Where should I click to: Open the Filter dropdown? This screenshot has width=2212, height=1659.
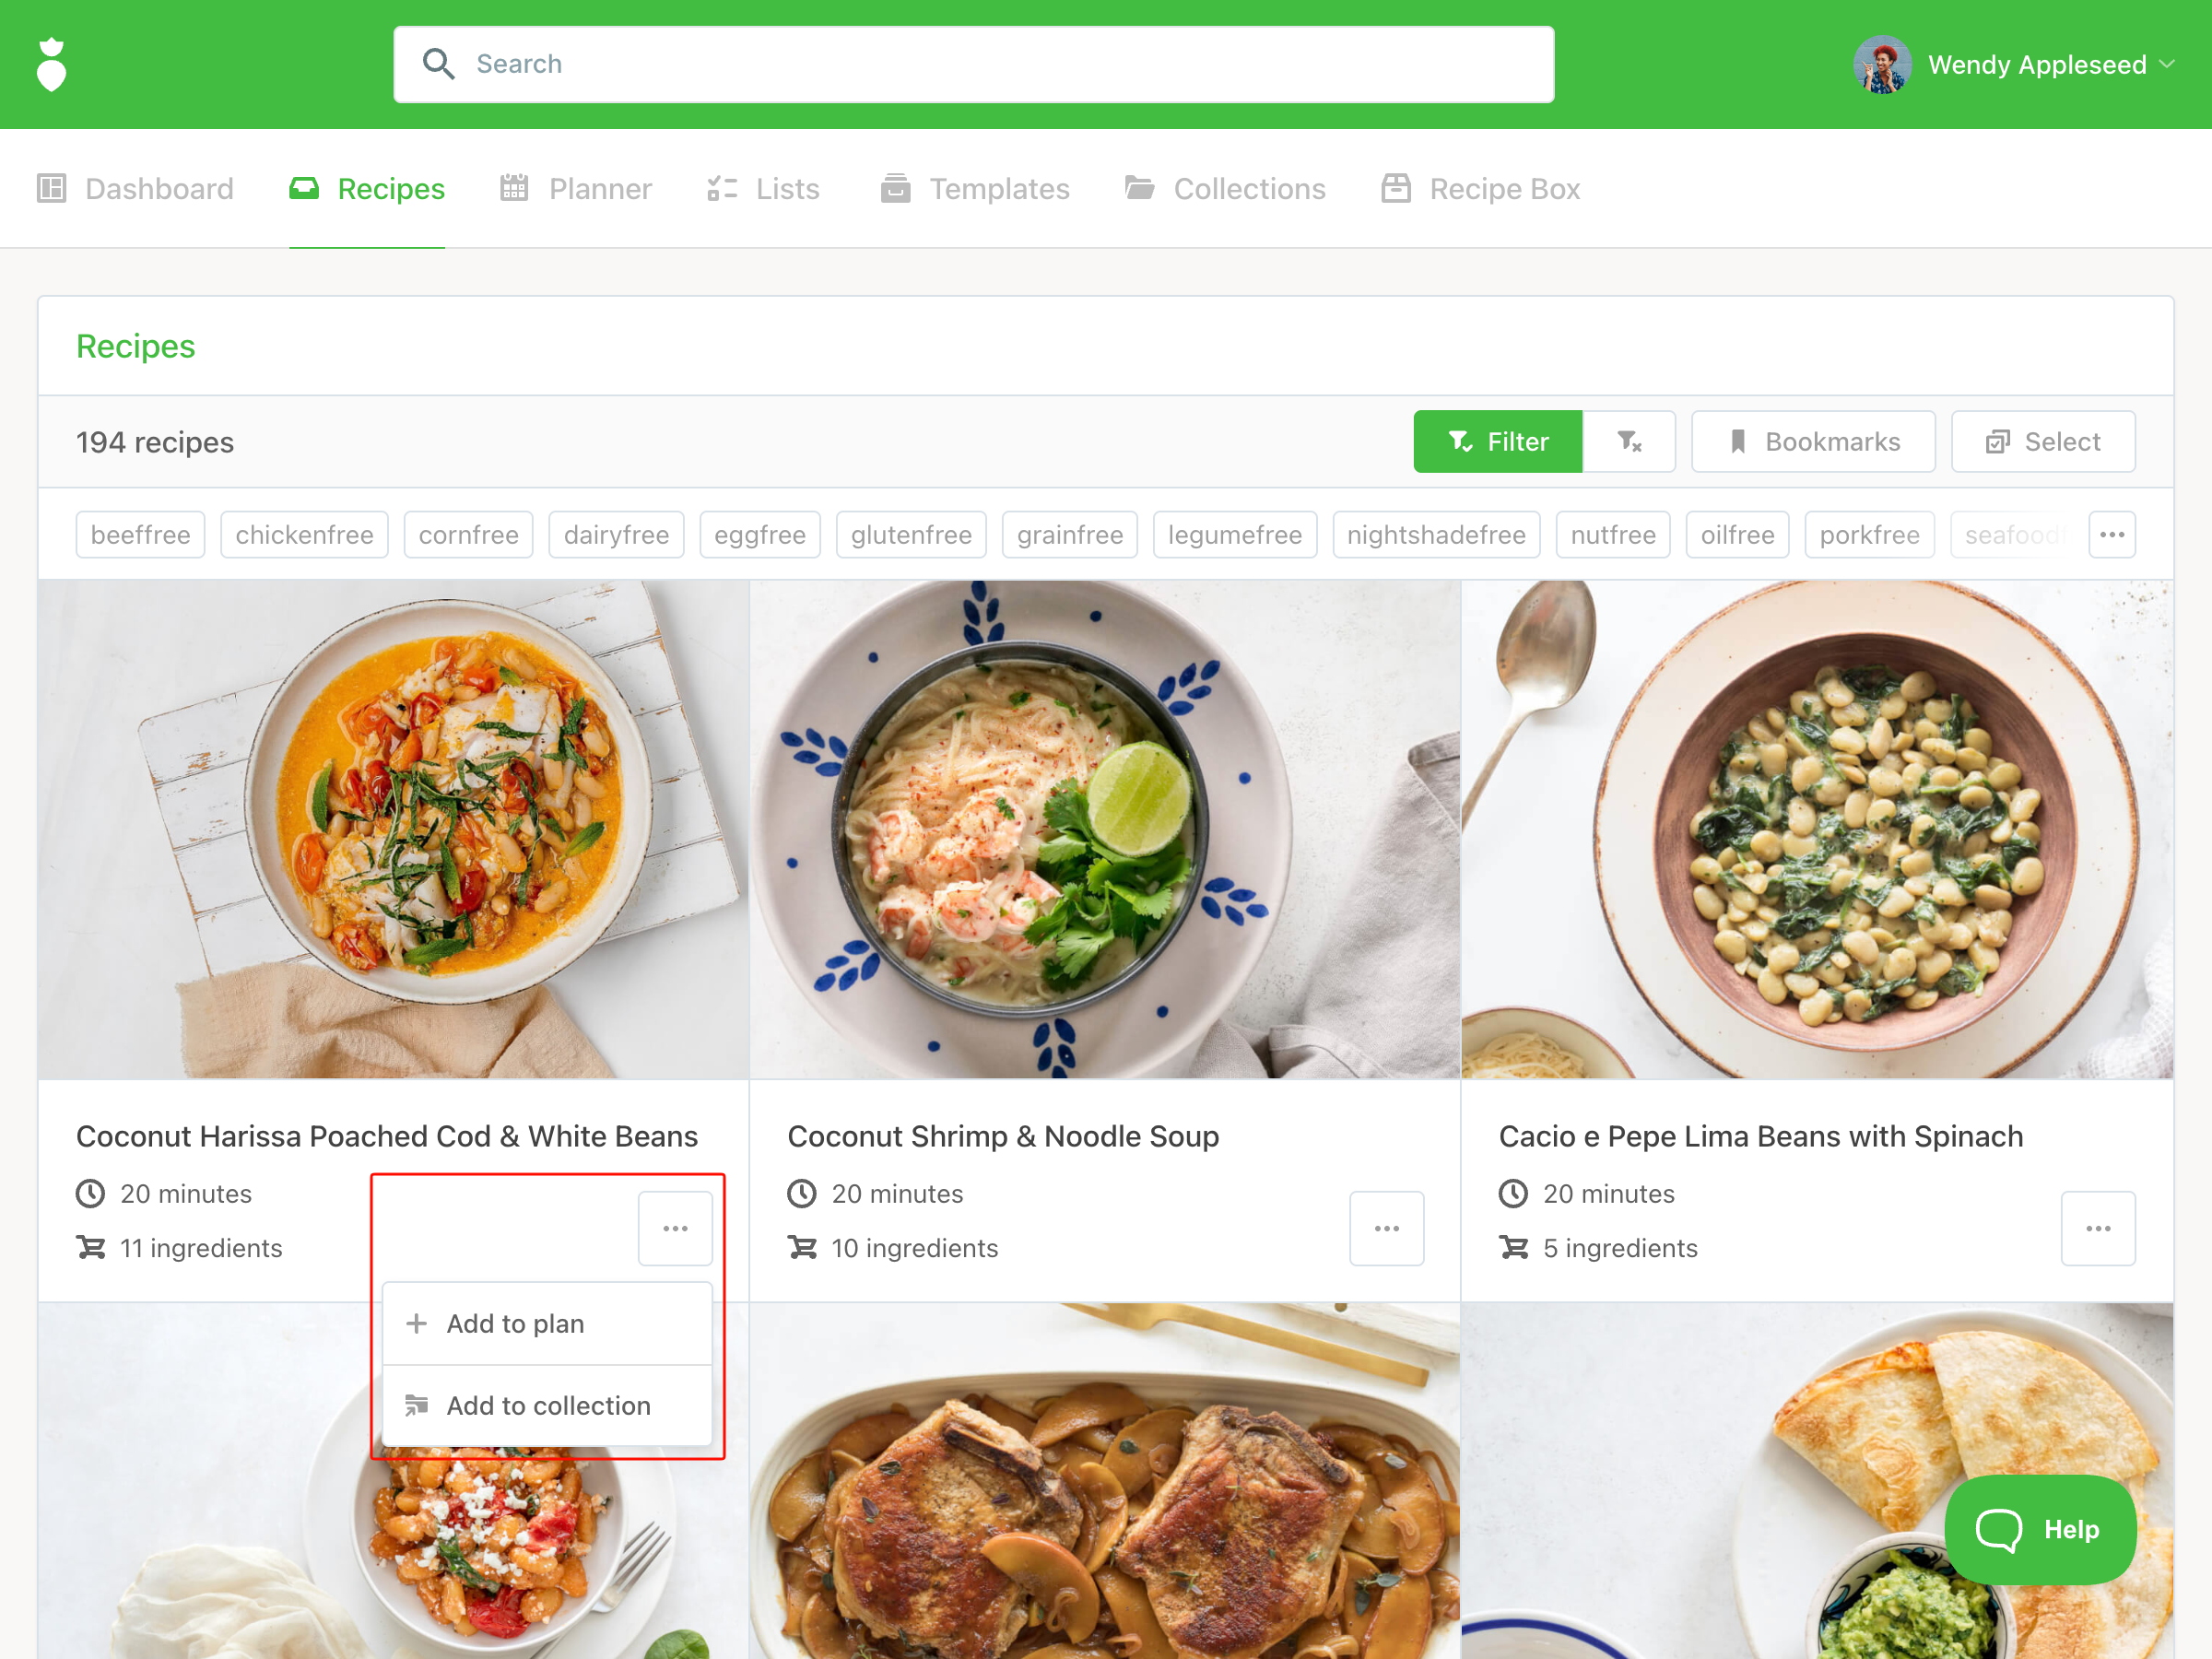[1498, 441]
